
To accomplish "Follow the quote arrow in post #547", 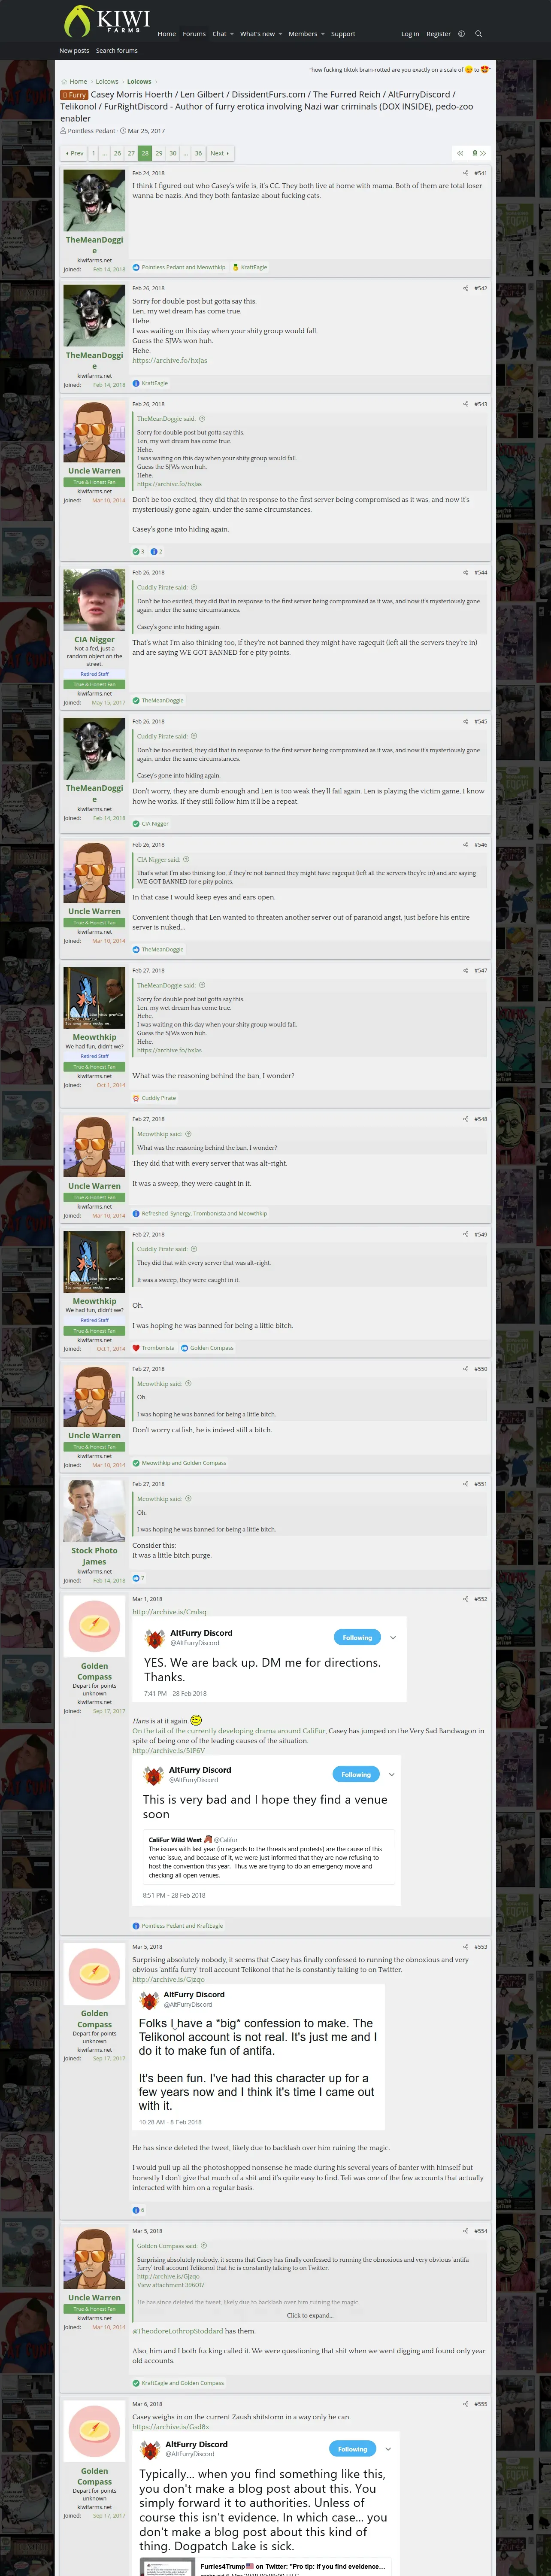I will click(202, 985).
